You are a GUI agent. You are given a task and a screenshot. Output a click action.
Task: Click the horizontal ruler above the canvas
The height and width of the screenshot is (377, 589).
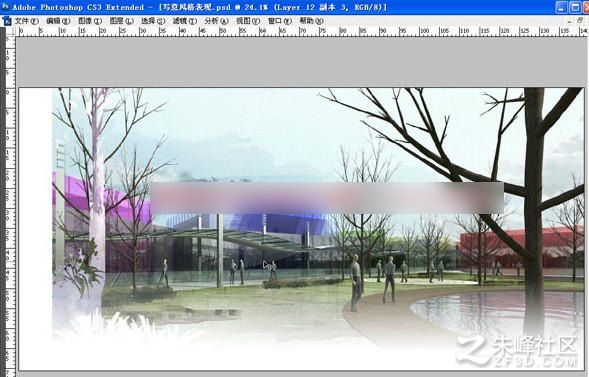[302, 32]
